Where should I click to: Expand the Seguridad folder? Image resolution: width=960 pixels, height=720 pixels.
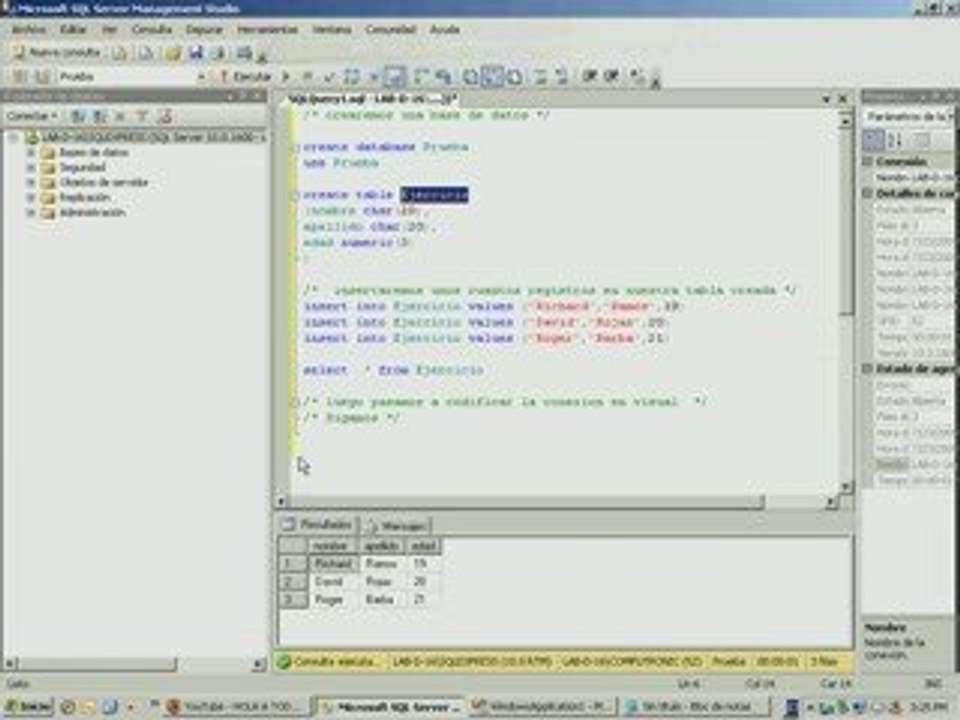tap(31, 168)
